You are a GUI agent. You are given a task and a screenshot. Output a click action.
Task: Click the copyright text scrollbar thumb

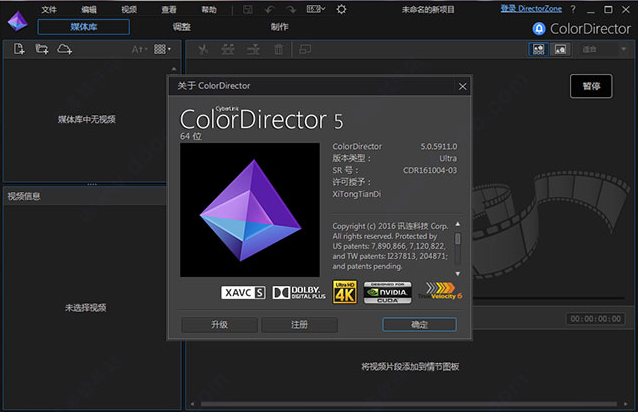[458, 239]
